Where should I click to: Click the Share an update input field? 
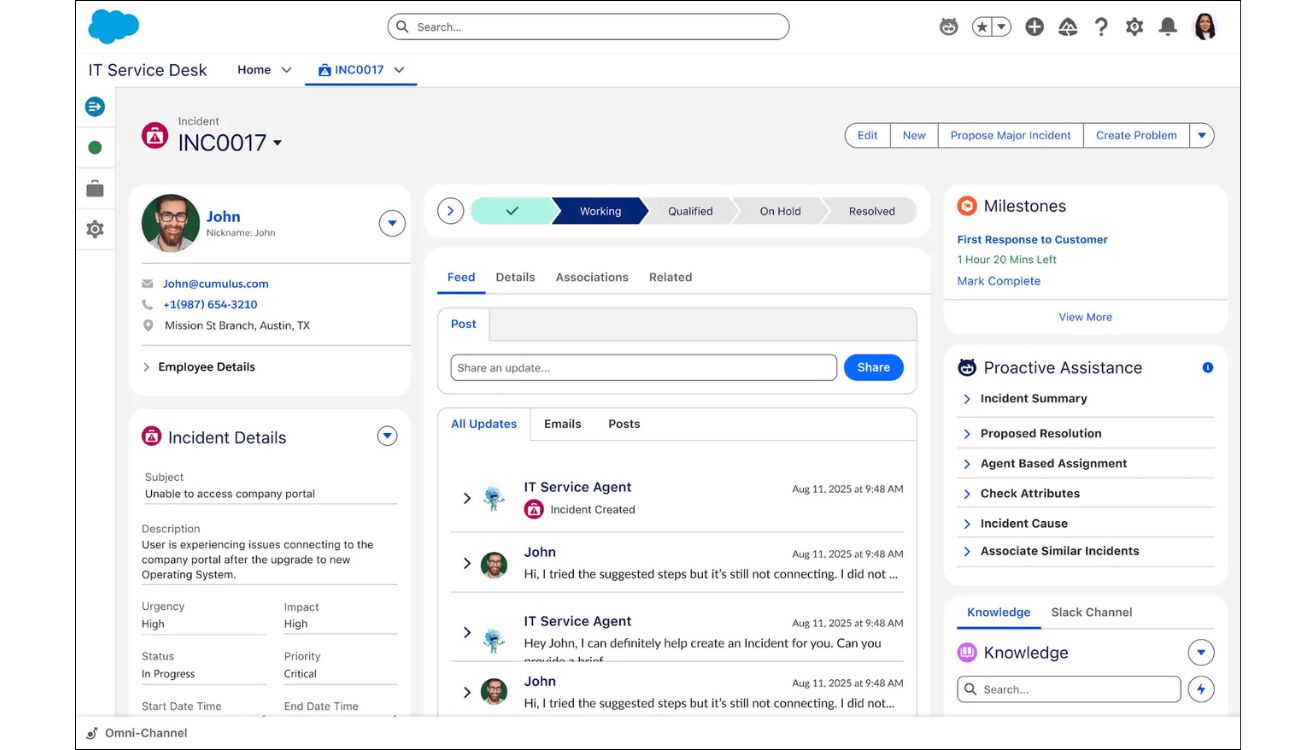pyautogui.click(x=643, y=368)
